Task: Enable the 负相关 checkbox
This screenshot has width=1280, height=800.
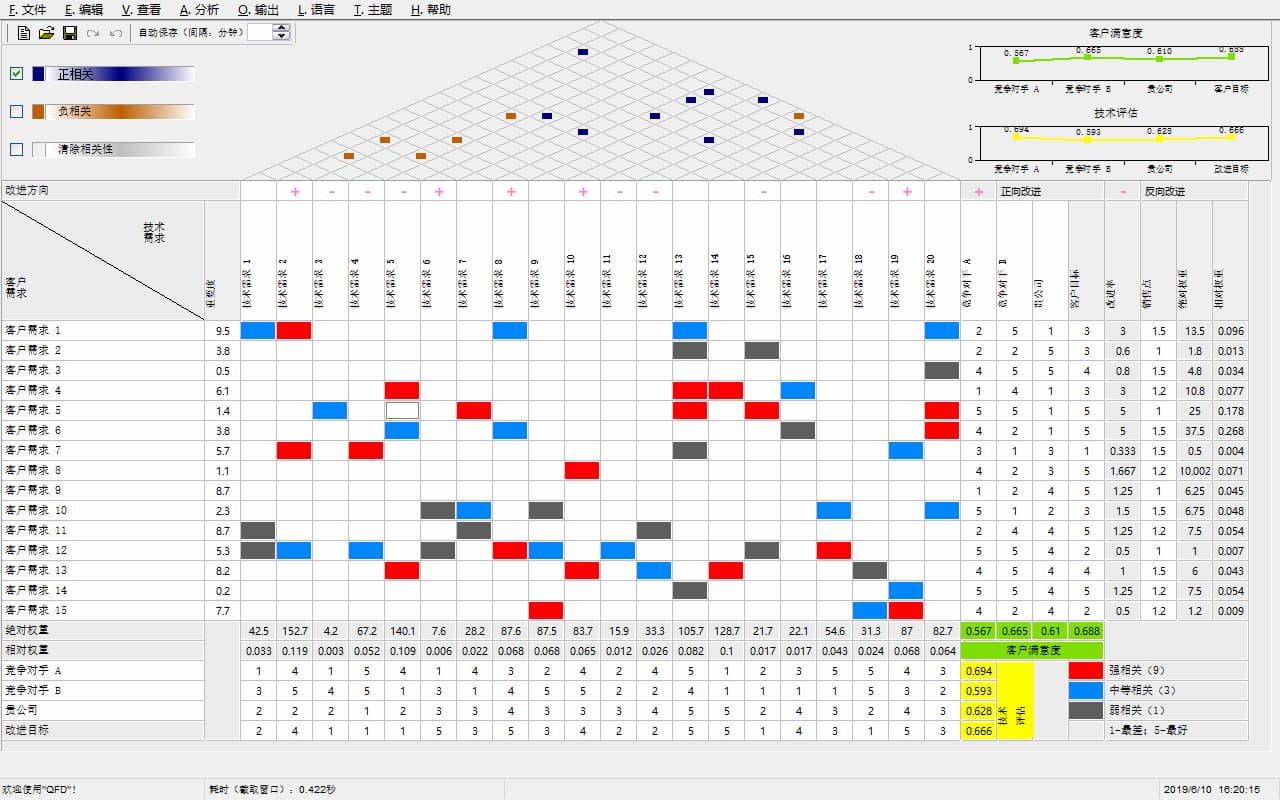Action: click(x=16, y=112)
